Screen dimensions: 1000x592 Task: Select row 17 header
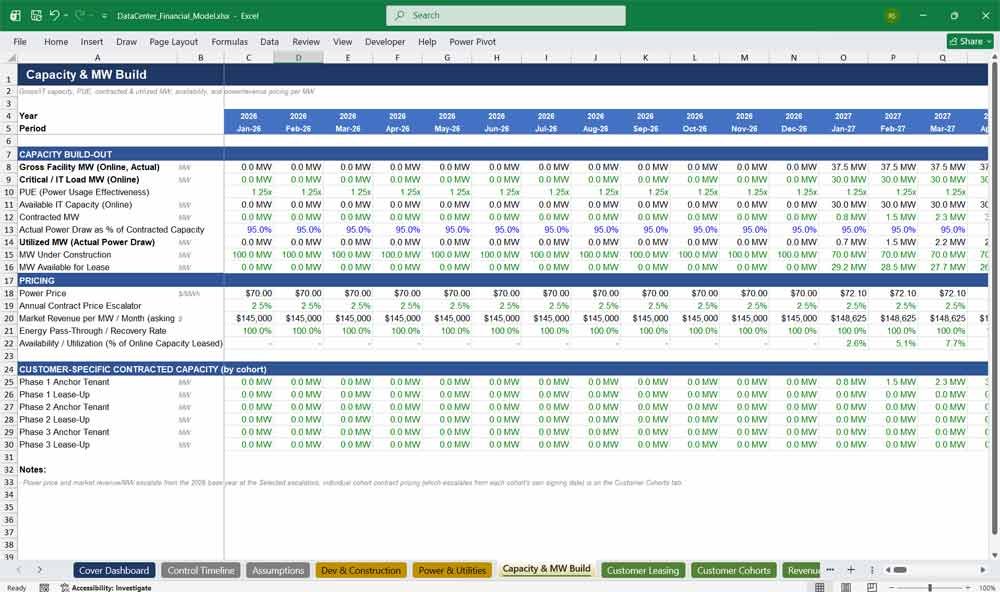[9, 281]
